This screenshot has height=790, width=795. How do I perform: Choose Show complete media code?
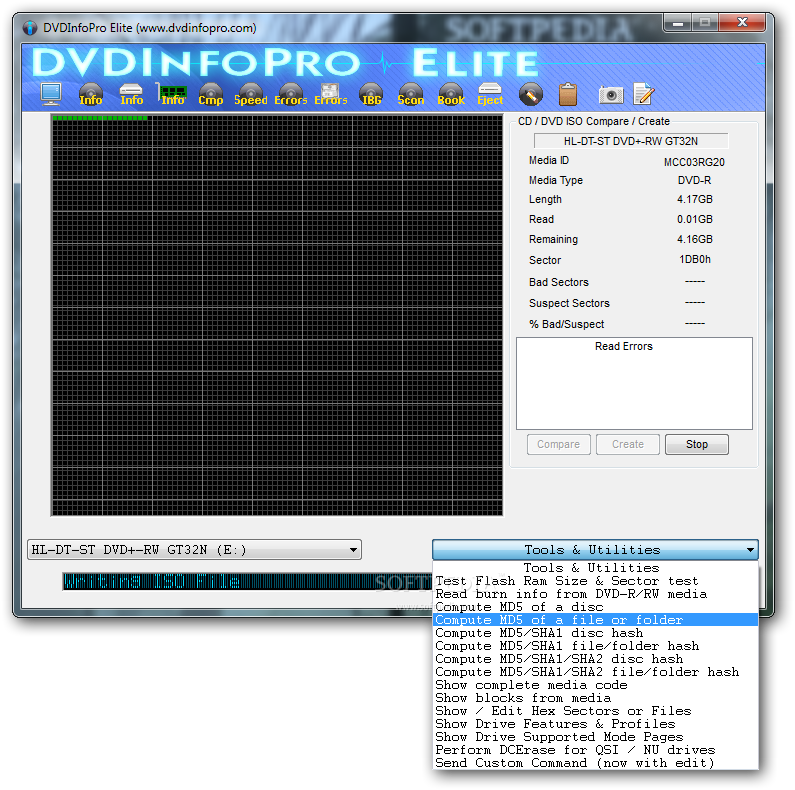point(595,685)
